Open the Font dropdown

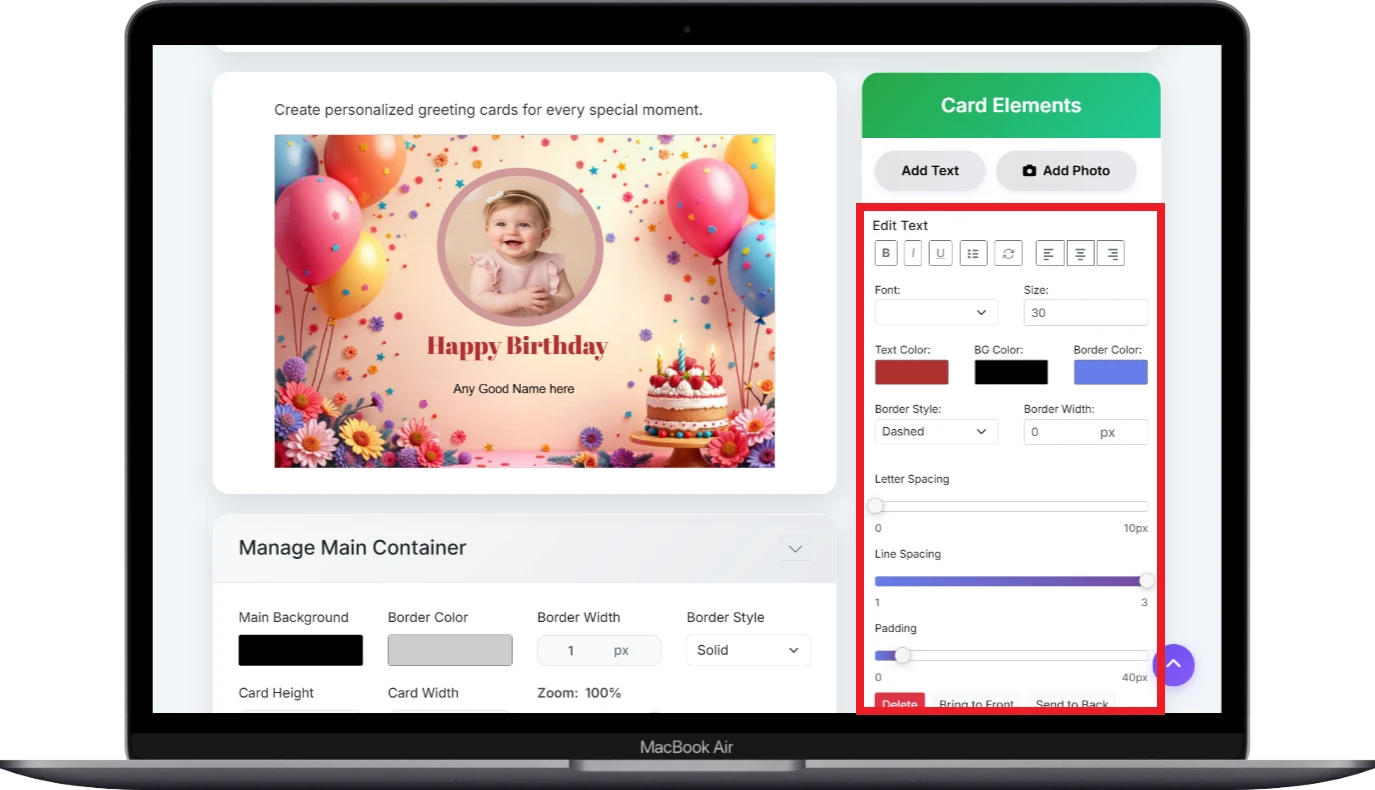click(936, 313)
